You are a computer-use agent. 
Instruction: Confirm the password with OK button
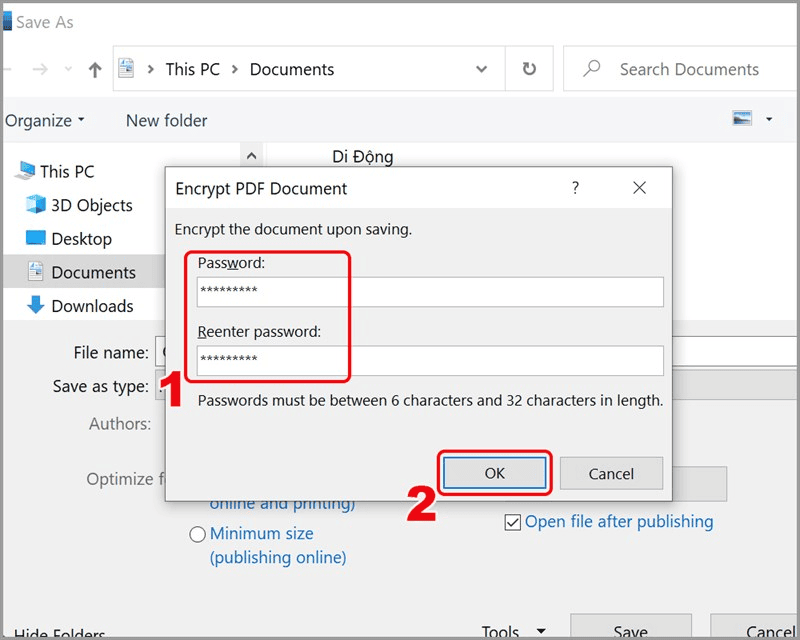coord(495,473)
